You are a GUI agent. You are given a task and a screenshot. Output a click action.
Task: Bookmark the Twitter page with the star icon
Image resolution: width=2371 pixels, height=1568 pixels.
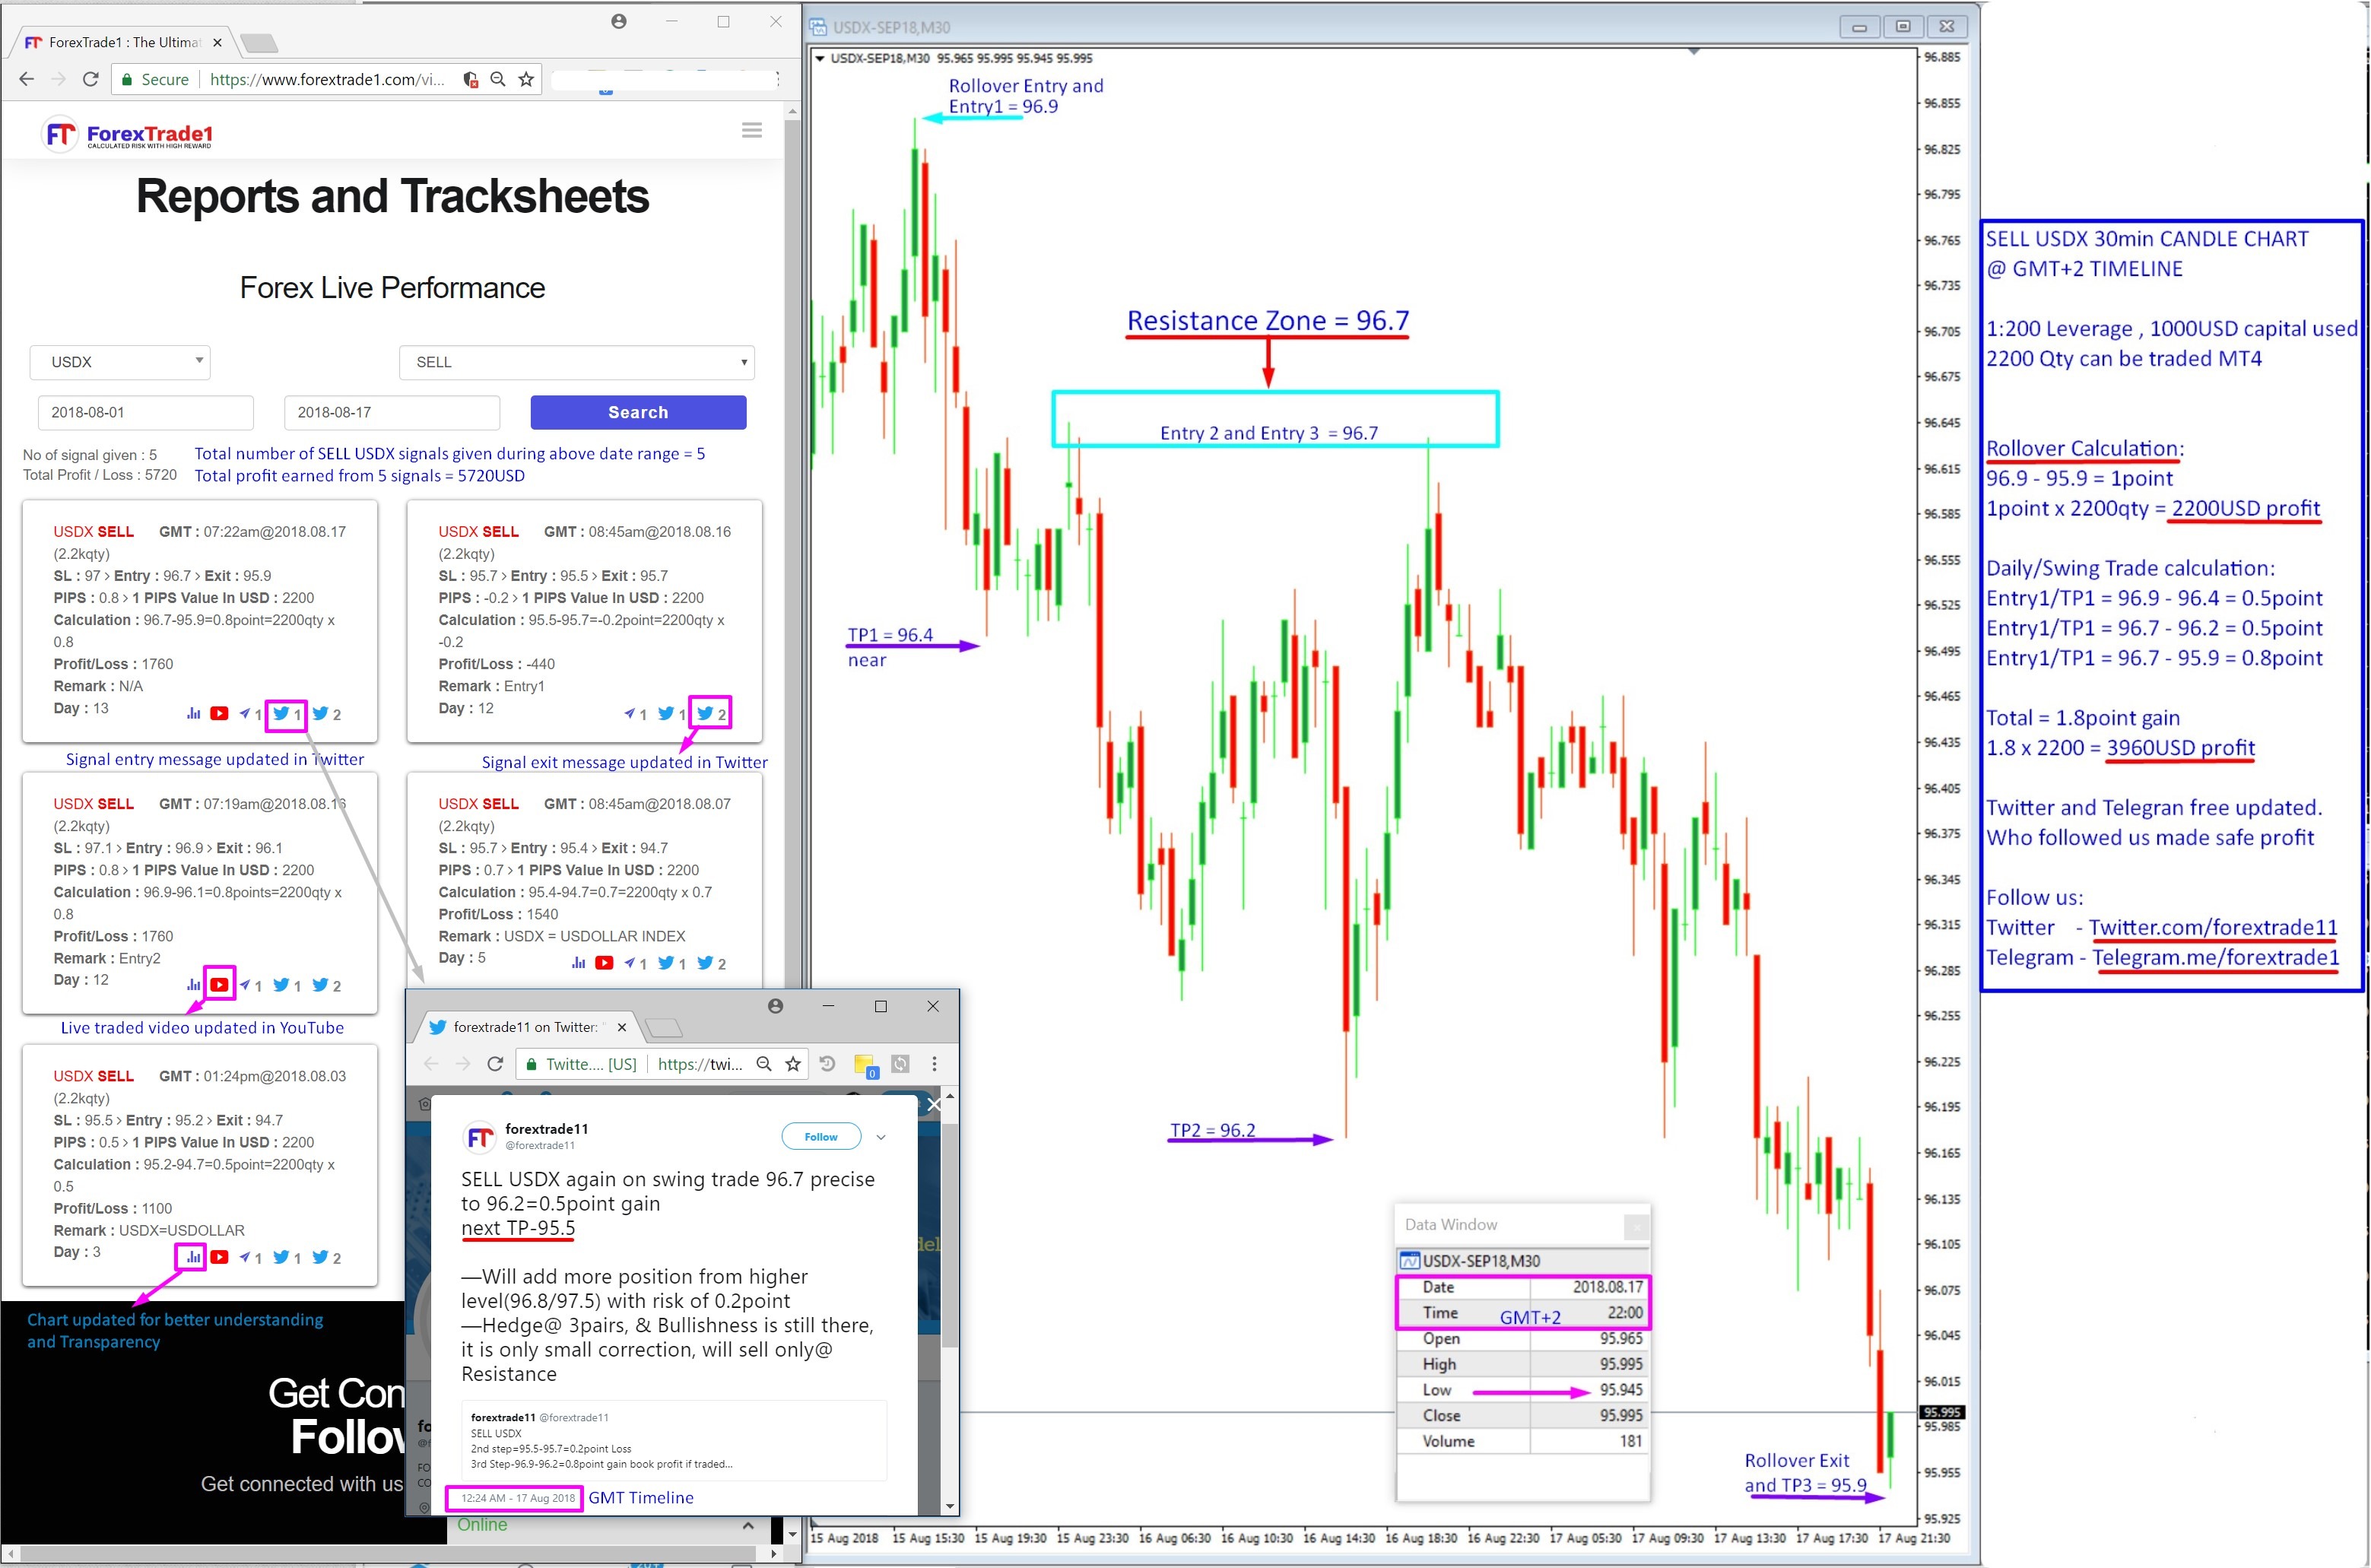click(793, 1064)
